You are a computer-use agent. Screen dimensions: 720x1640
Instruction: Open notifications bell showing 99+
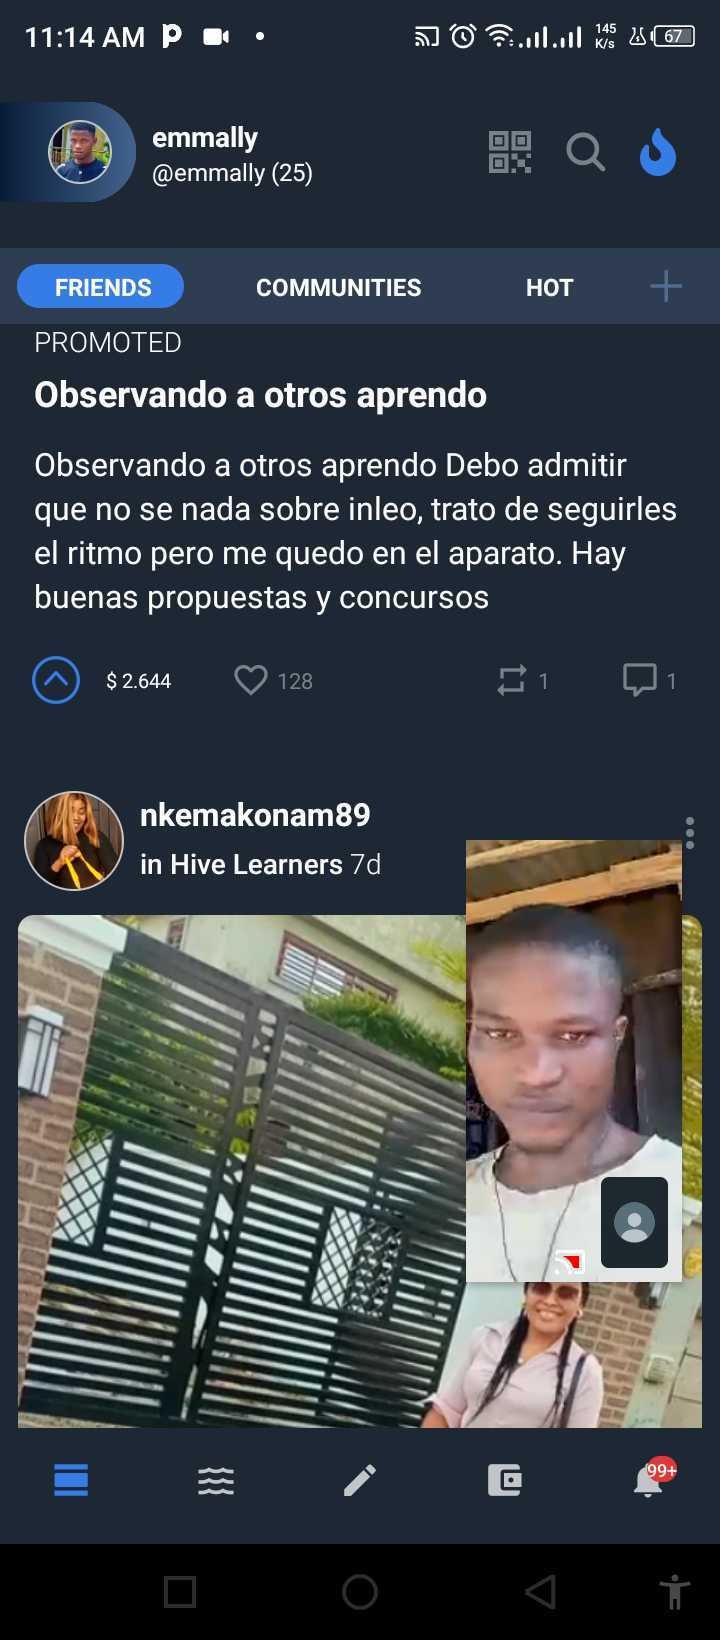[650, 1480]
